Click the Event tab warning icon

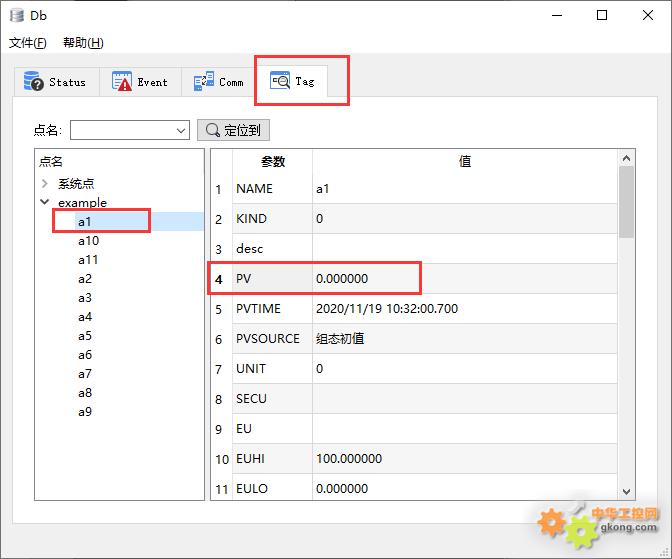122,81
